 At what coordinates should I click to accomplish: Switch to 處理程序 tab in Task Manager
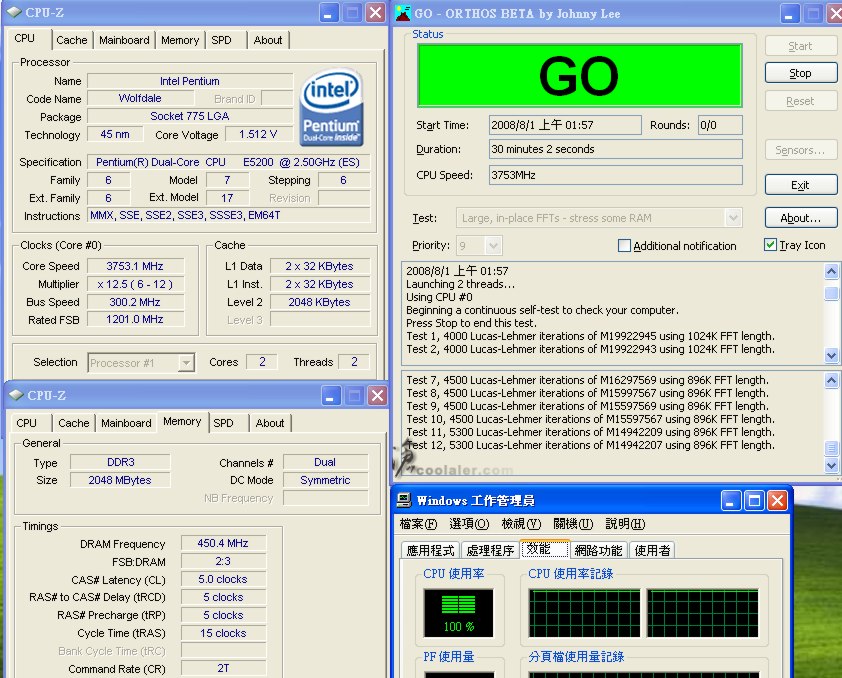point(490,550)
